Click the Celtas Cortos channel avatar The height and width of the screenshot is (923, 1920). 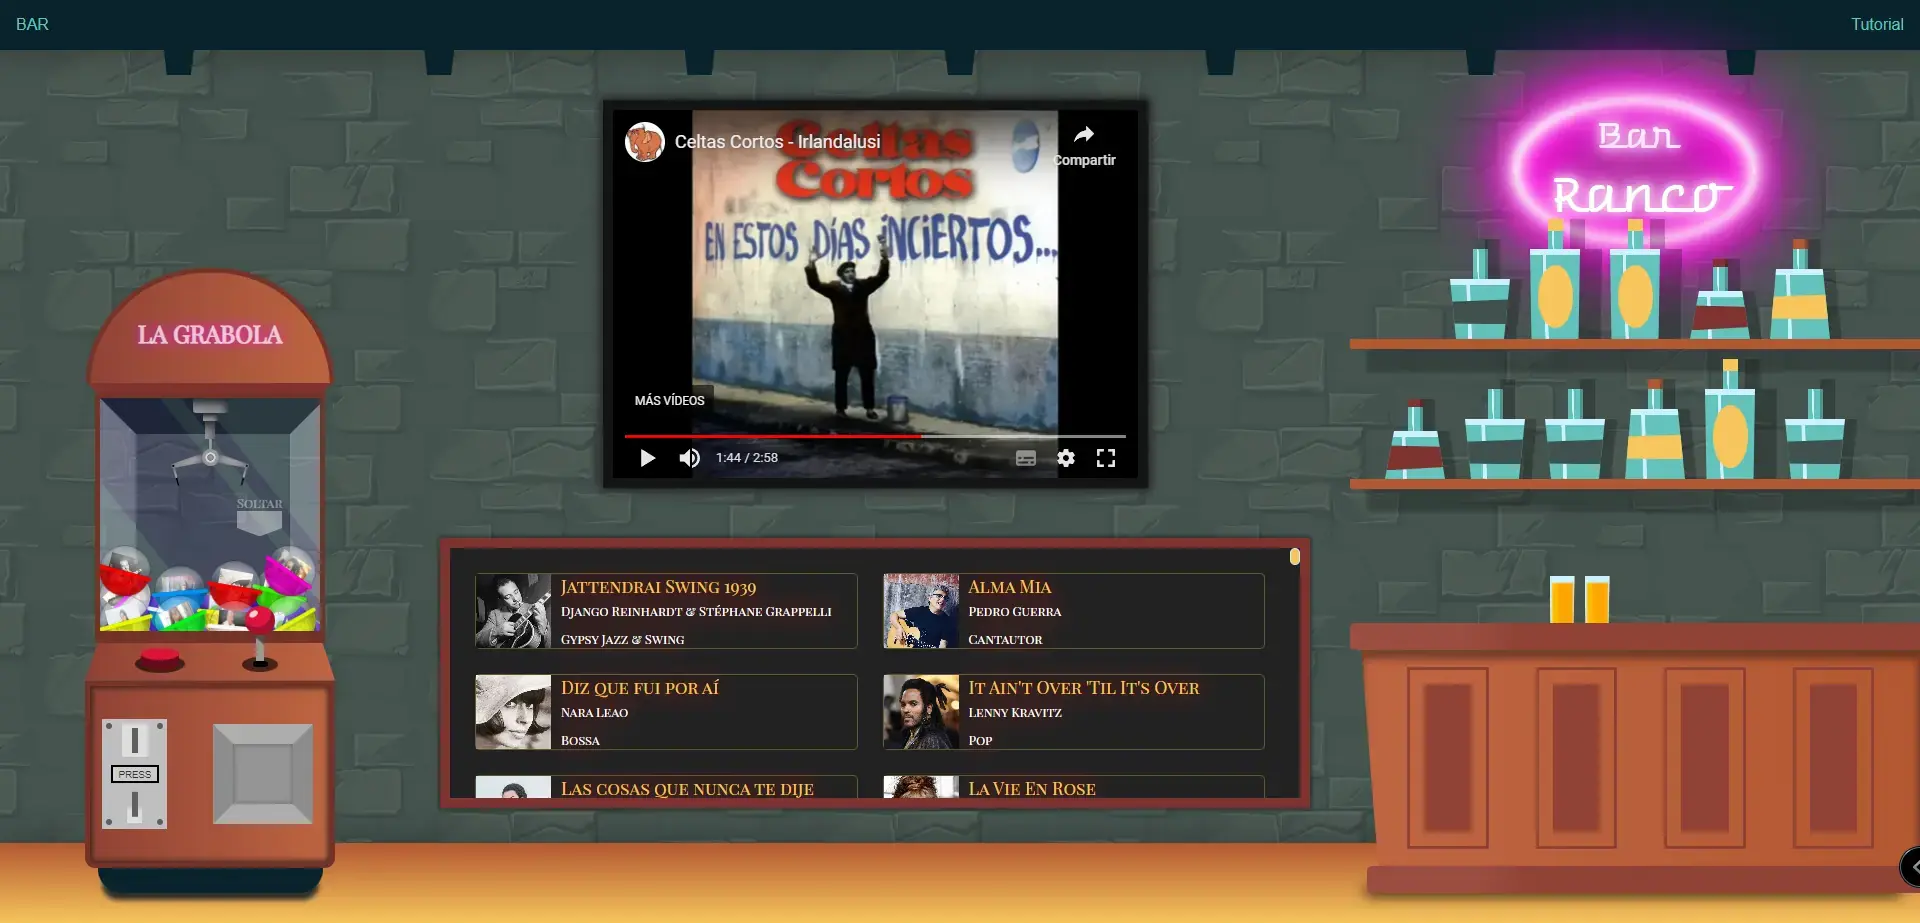point(645,142)
